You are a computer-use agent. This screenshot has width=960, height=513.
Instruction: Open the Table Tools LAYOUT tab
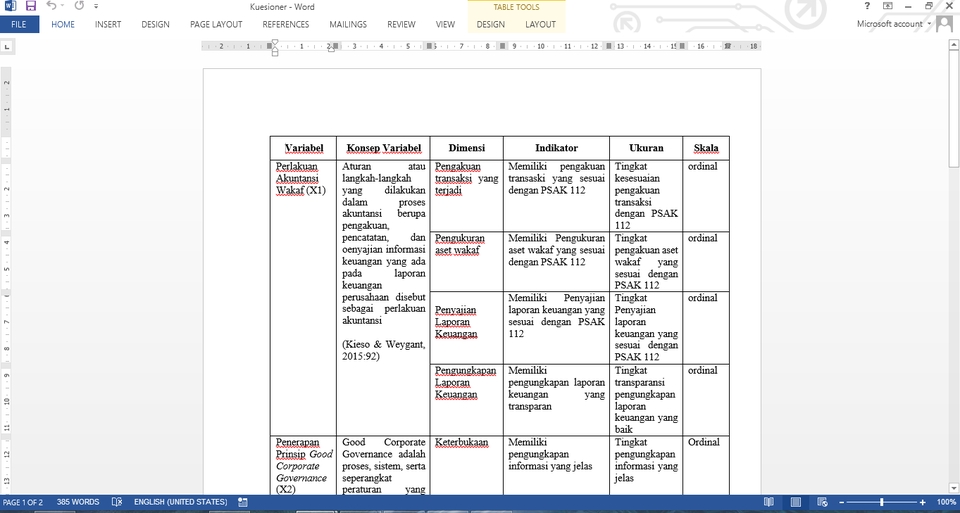(541, 24)
